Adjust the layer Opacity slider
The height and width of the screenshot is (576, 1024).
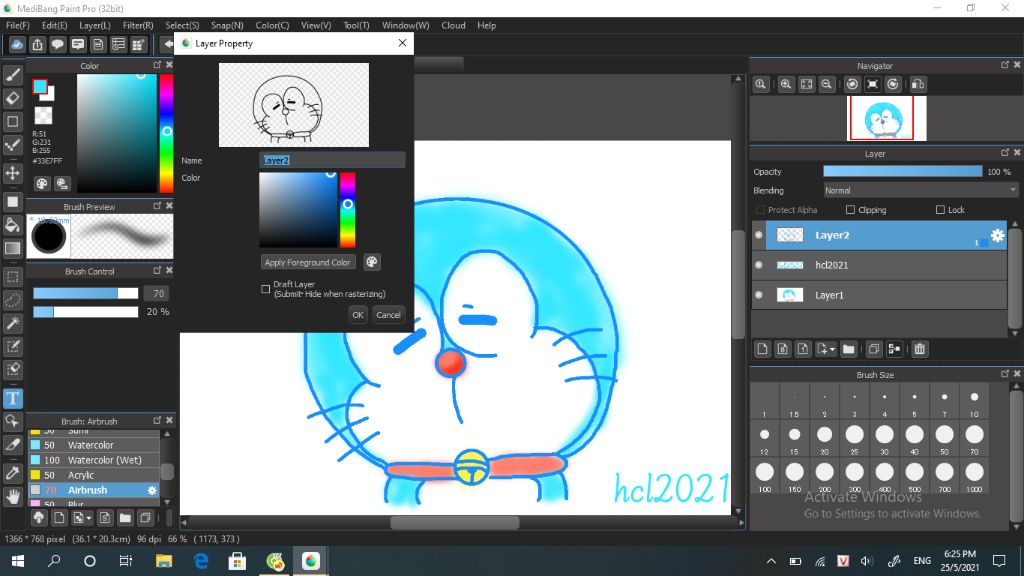tap(902, 172)
